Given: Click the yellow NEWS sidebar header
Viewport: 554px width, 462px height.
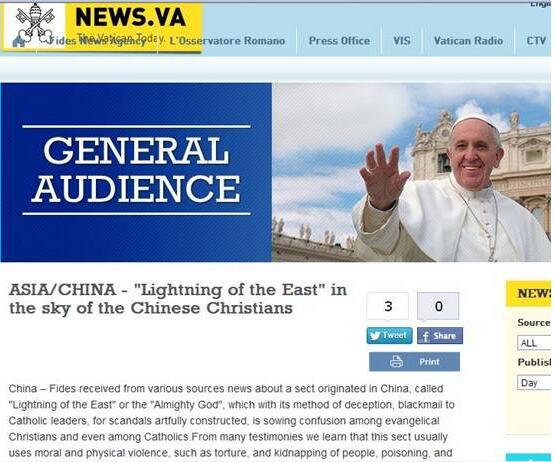Looking at the screenshot, I should (529, 294).
